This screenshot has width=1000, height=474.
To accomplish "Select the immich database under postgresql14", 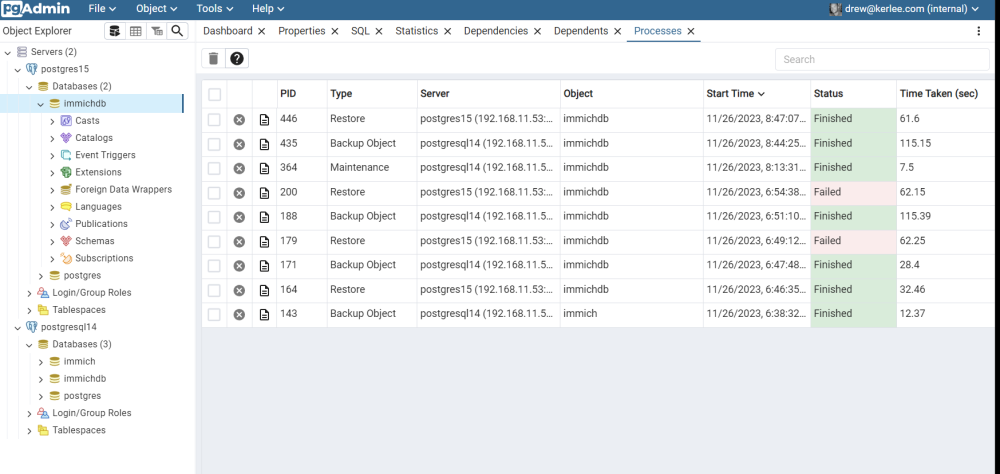I will pos(79,361).
